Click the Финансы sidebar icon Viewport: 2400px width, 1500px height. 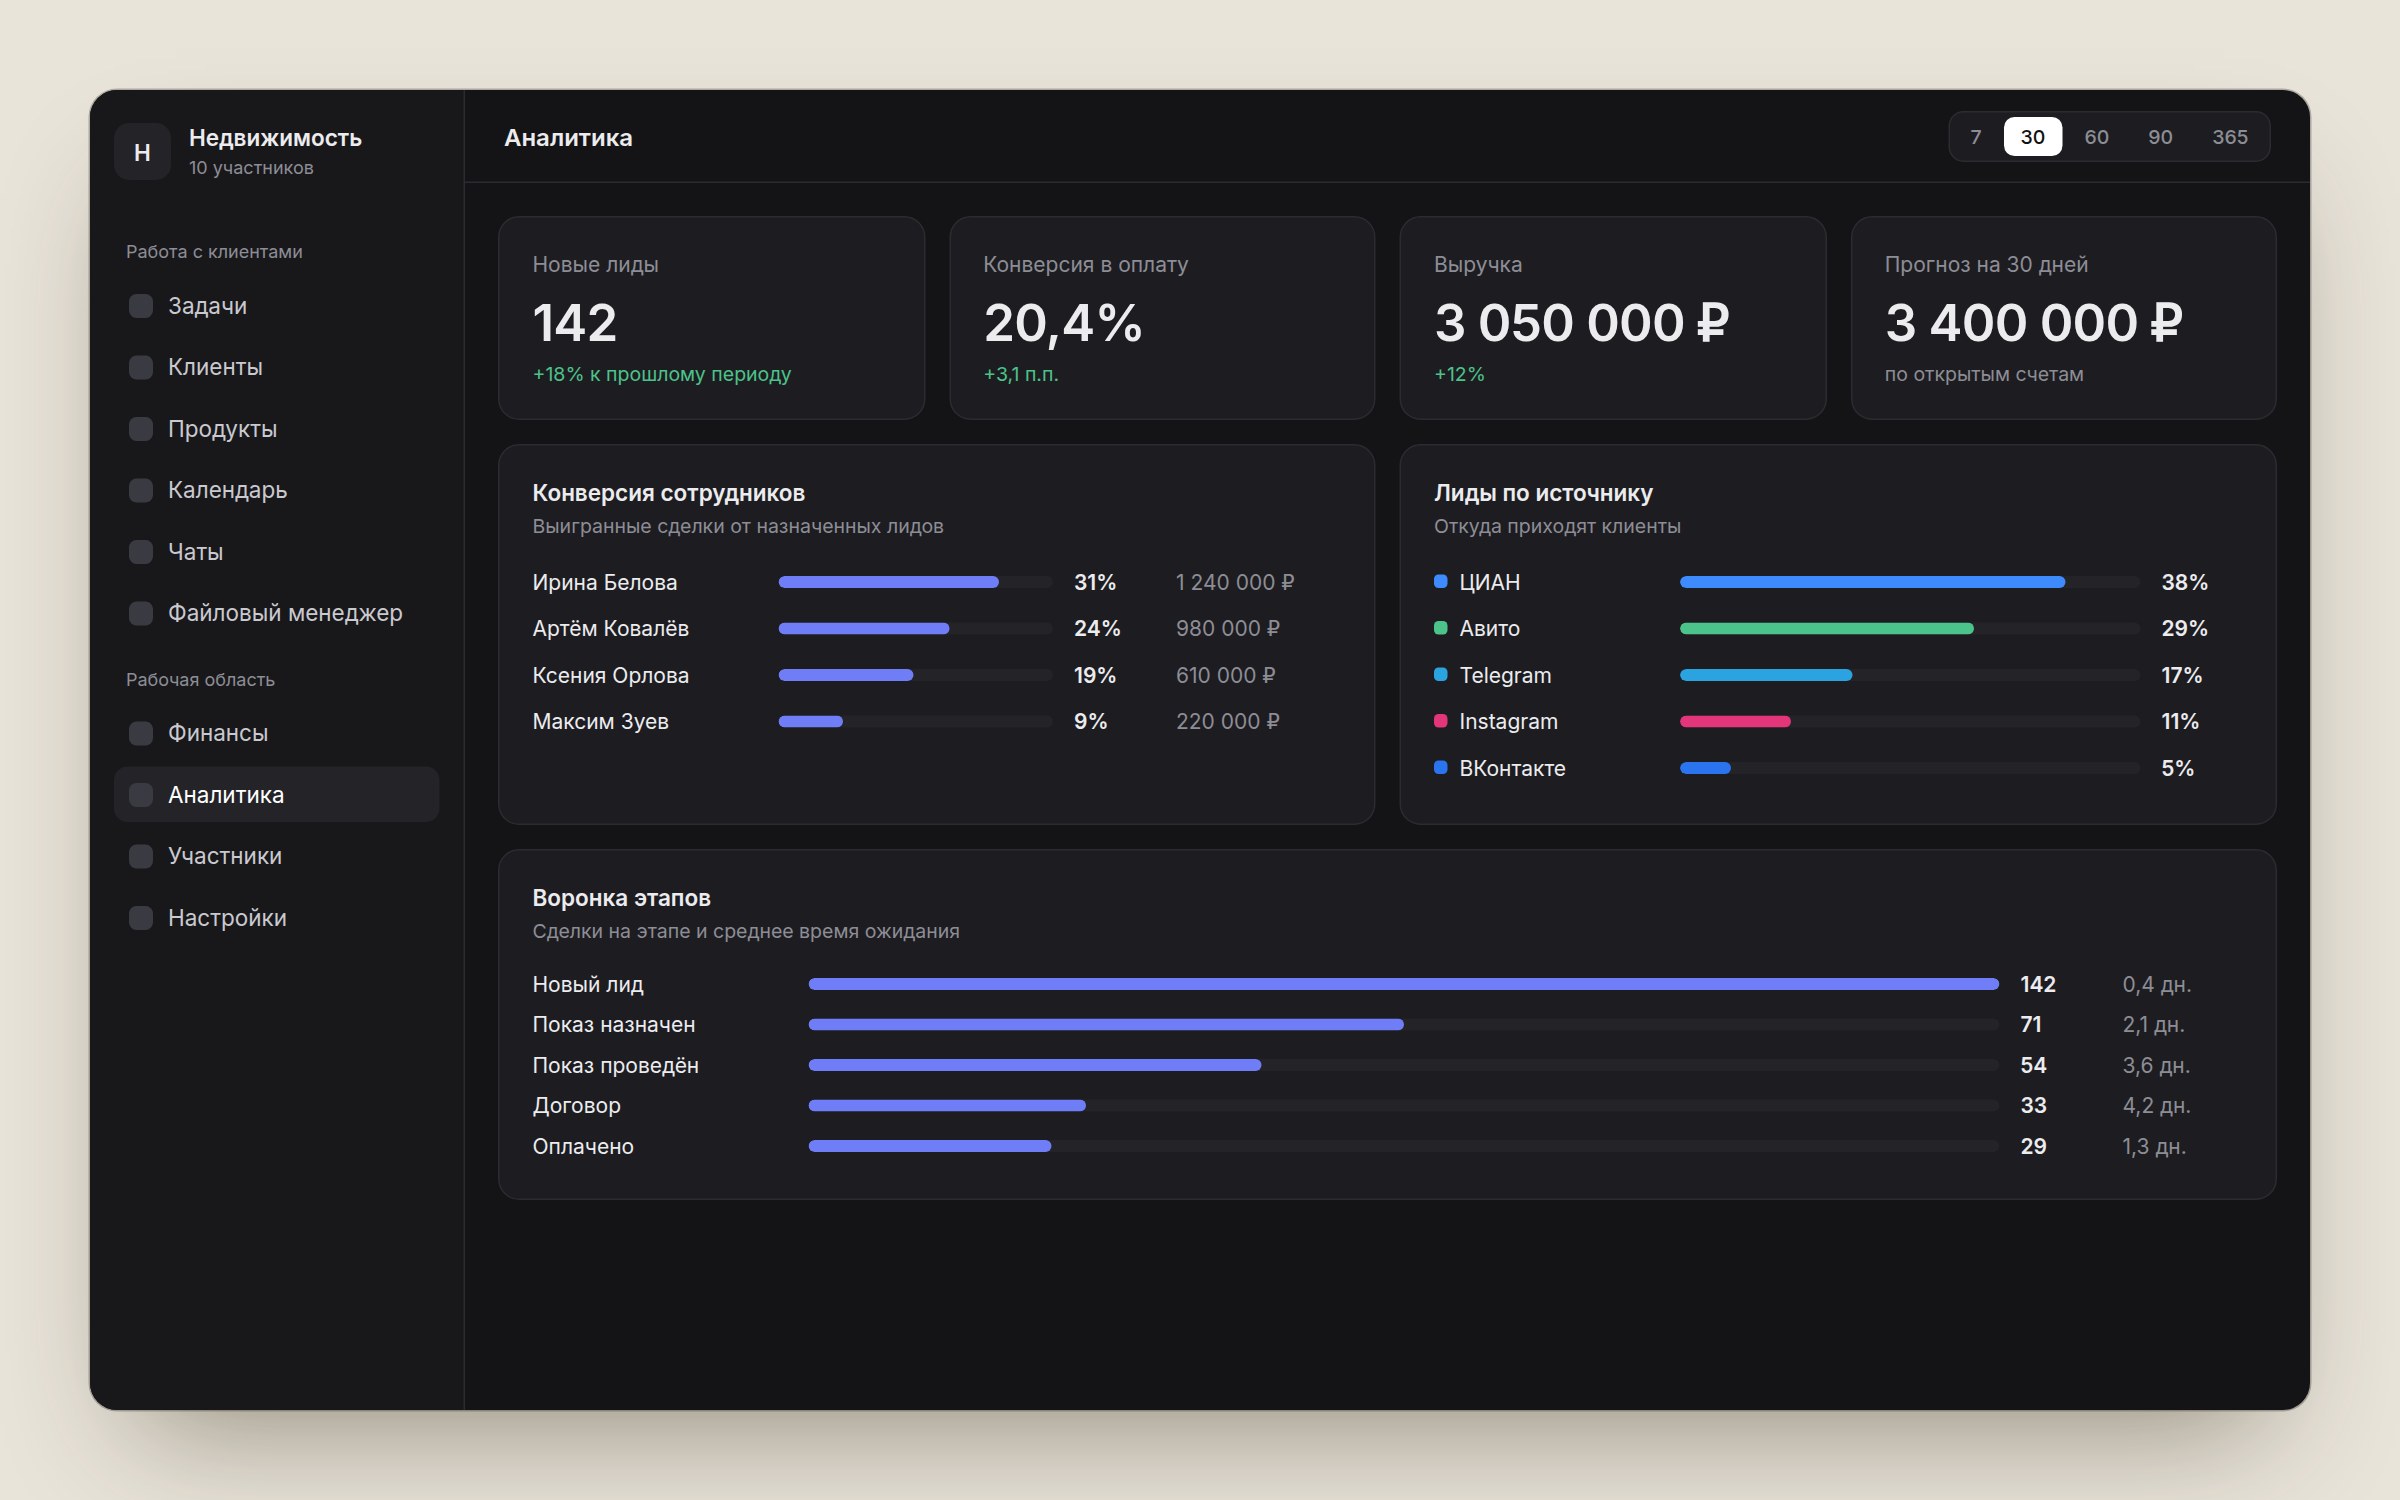click(141, 733)
